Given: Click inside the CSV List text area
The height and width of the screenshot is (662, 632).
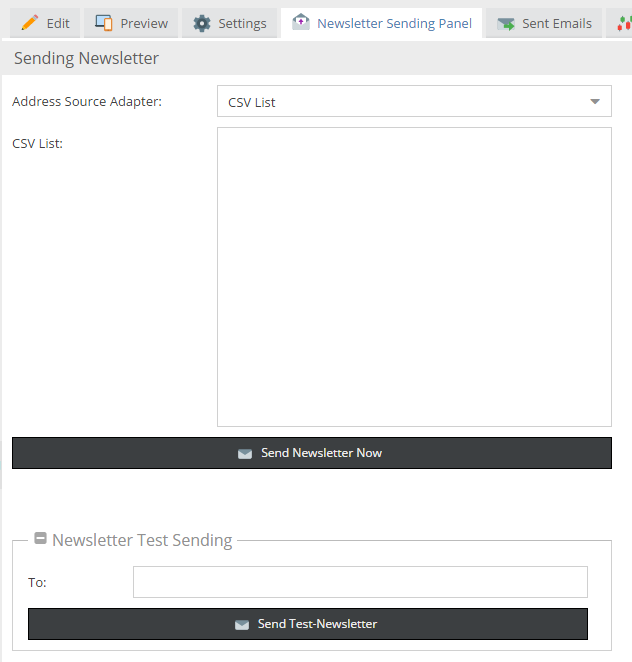Looking at the screenshot, I should tap(414, 277).
